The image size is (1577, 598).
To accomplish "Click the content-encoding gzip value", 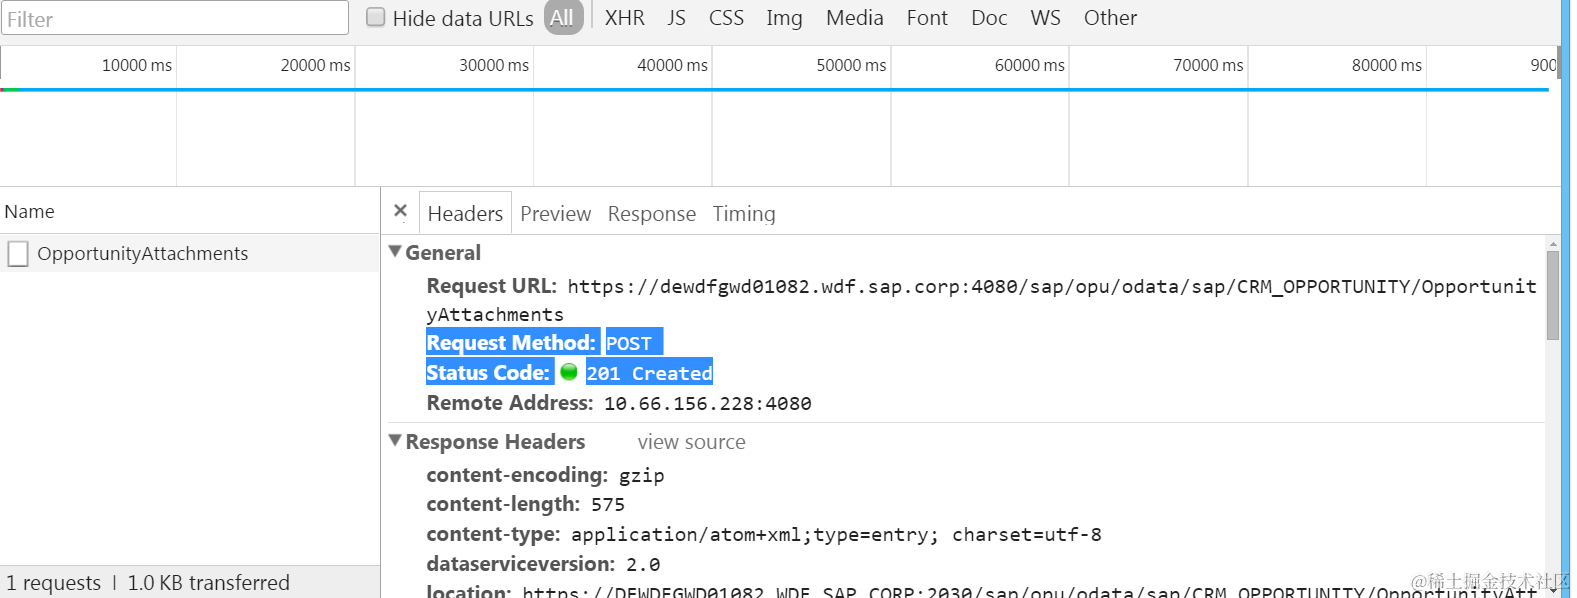I will [x=642, y=475].
